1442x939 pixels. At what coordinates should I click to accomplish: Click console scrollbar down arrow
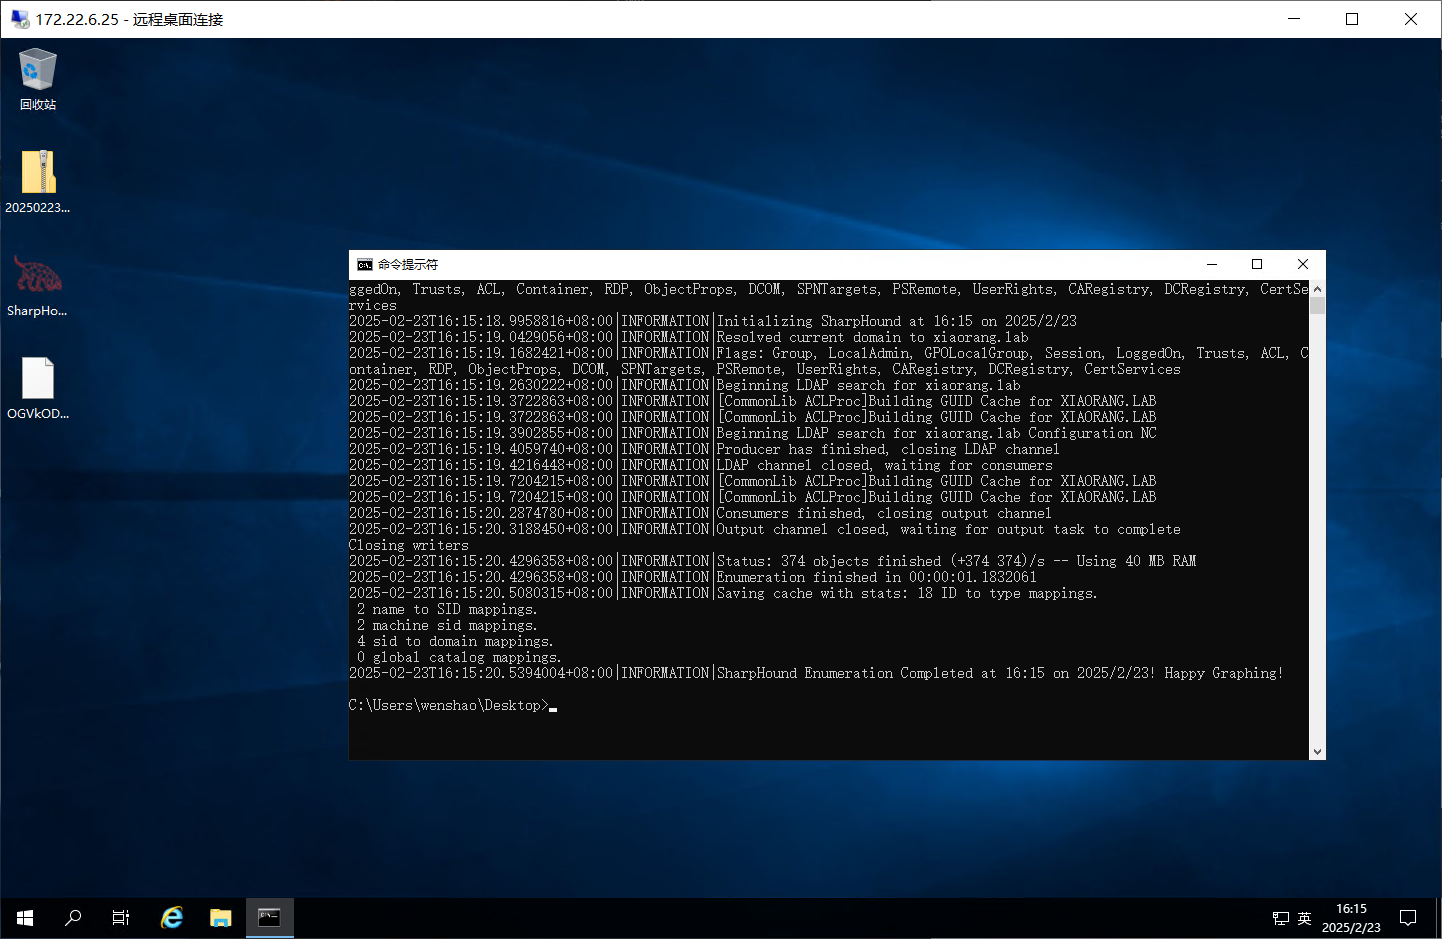(1317, 752)
